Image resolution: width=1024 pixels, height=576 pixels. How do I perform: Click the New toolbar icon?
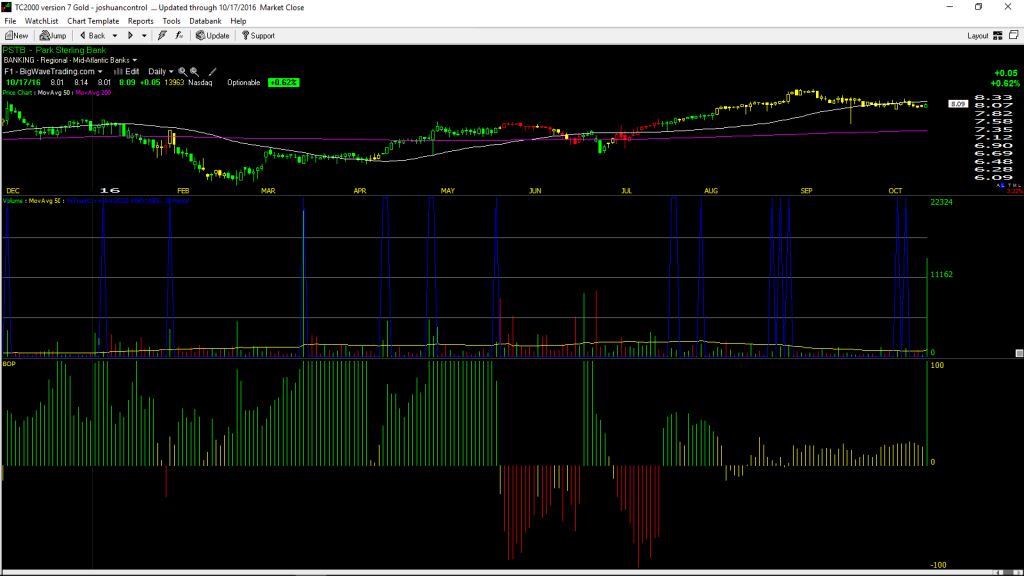click(16, 36)
